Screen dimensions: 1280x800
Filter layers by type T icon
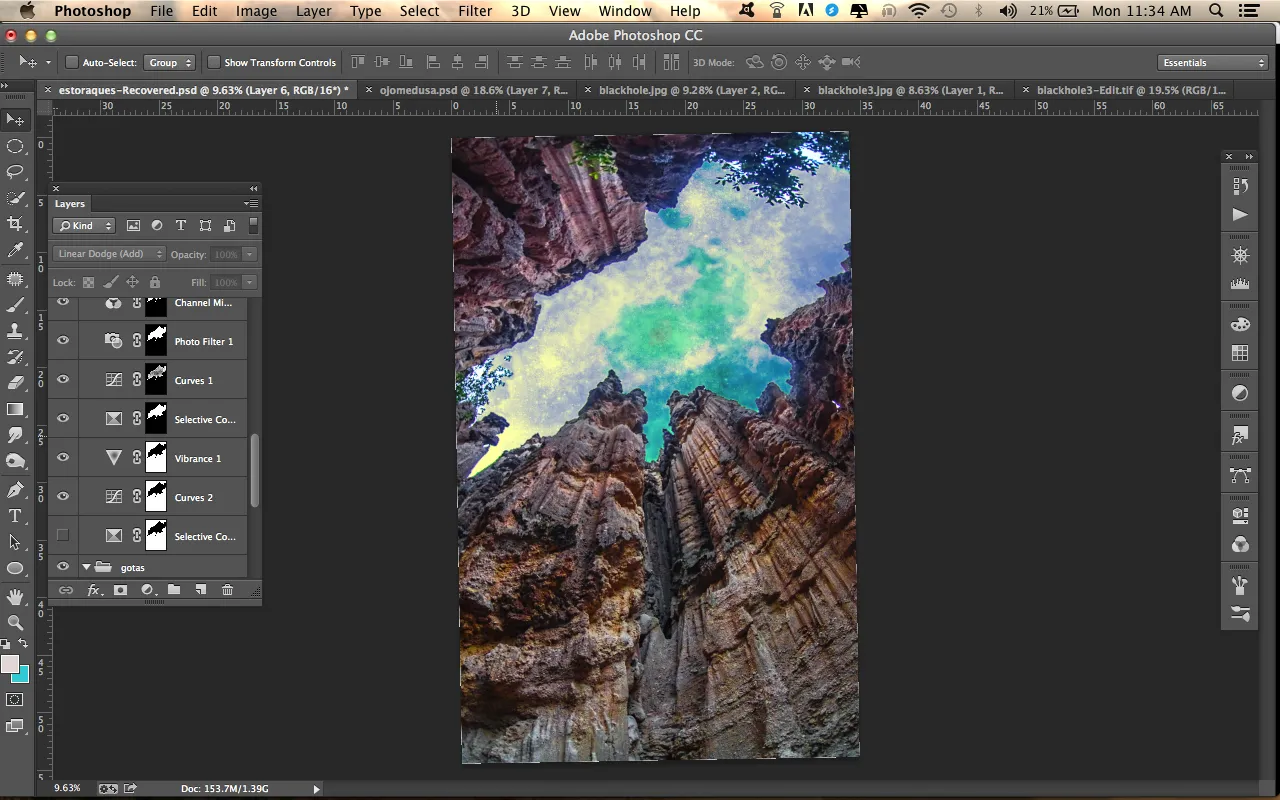click(181, 226)
